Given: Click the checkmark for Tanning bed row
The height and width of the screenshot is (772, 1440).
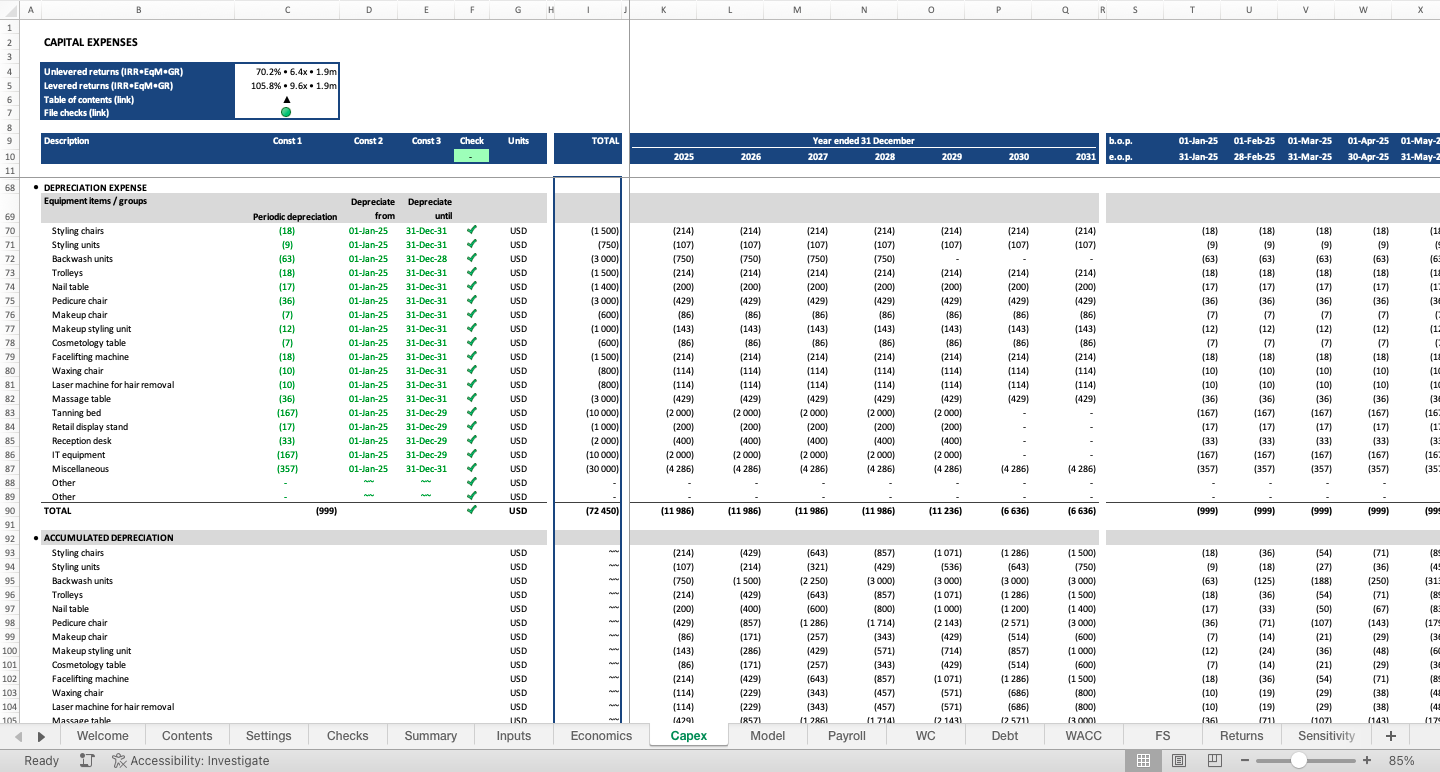Looking at the screenshot, I should 472,412.
